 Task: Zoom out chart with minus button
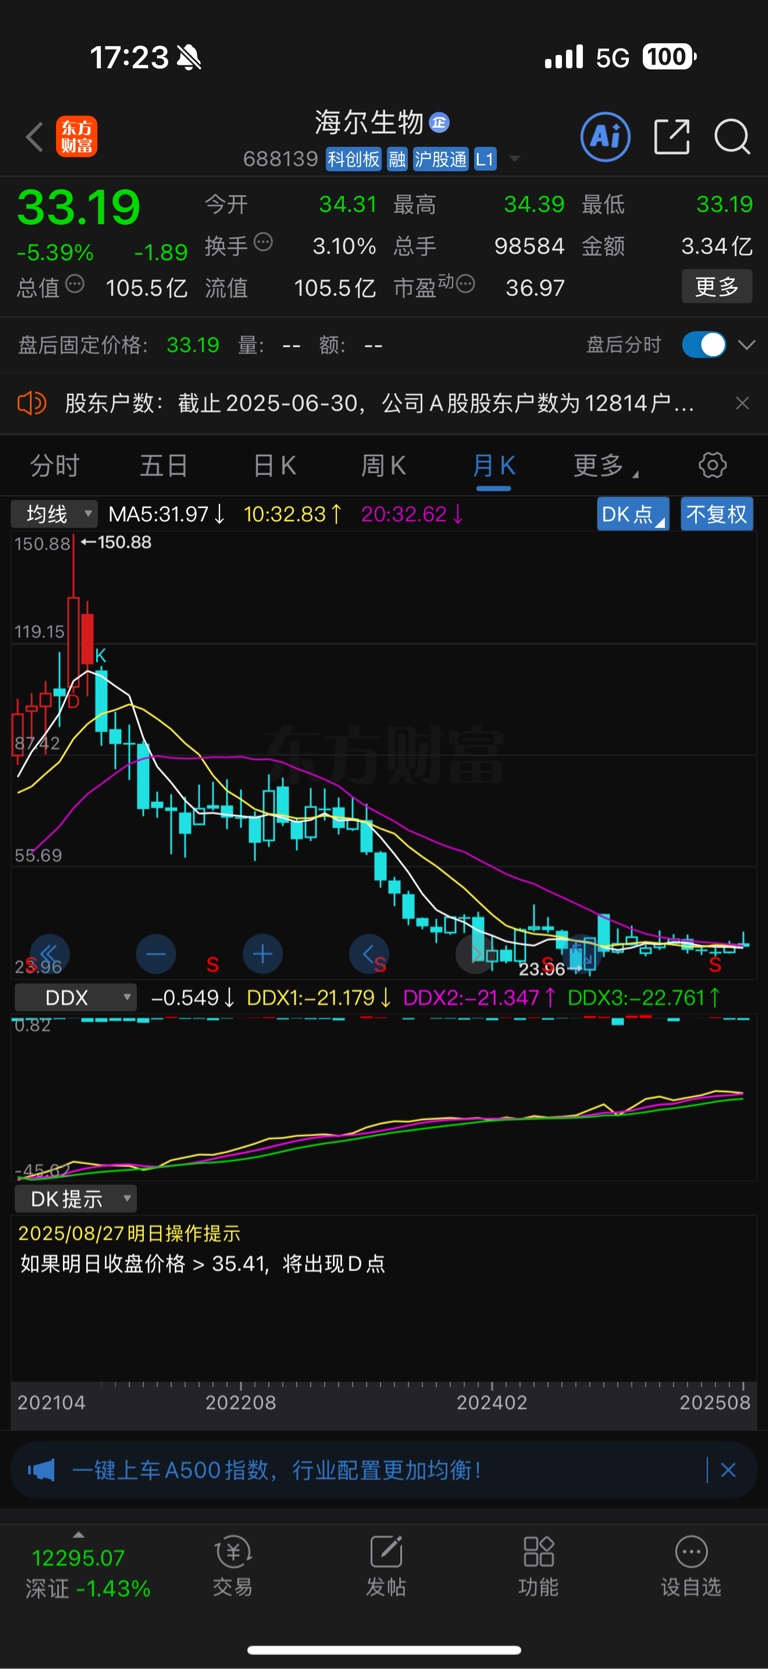pyautogui.click(x=155, y=954)
